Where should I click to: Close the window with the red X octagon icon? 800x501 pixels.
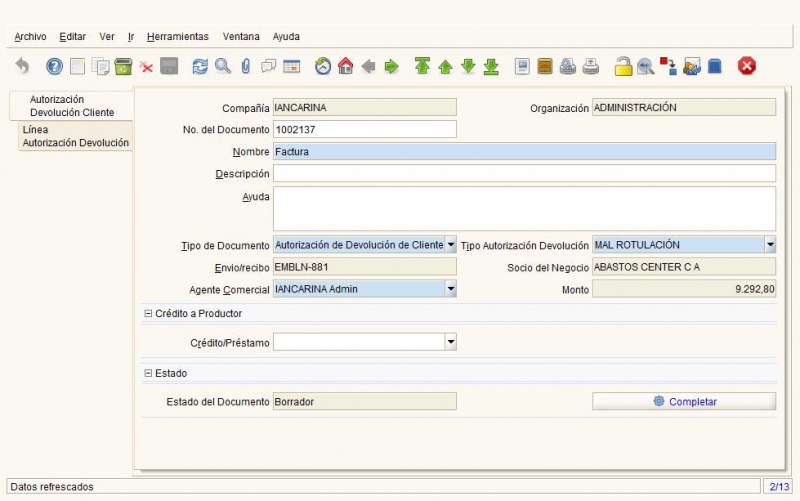[746, 66]
